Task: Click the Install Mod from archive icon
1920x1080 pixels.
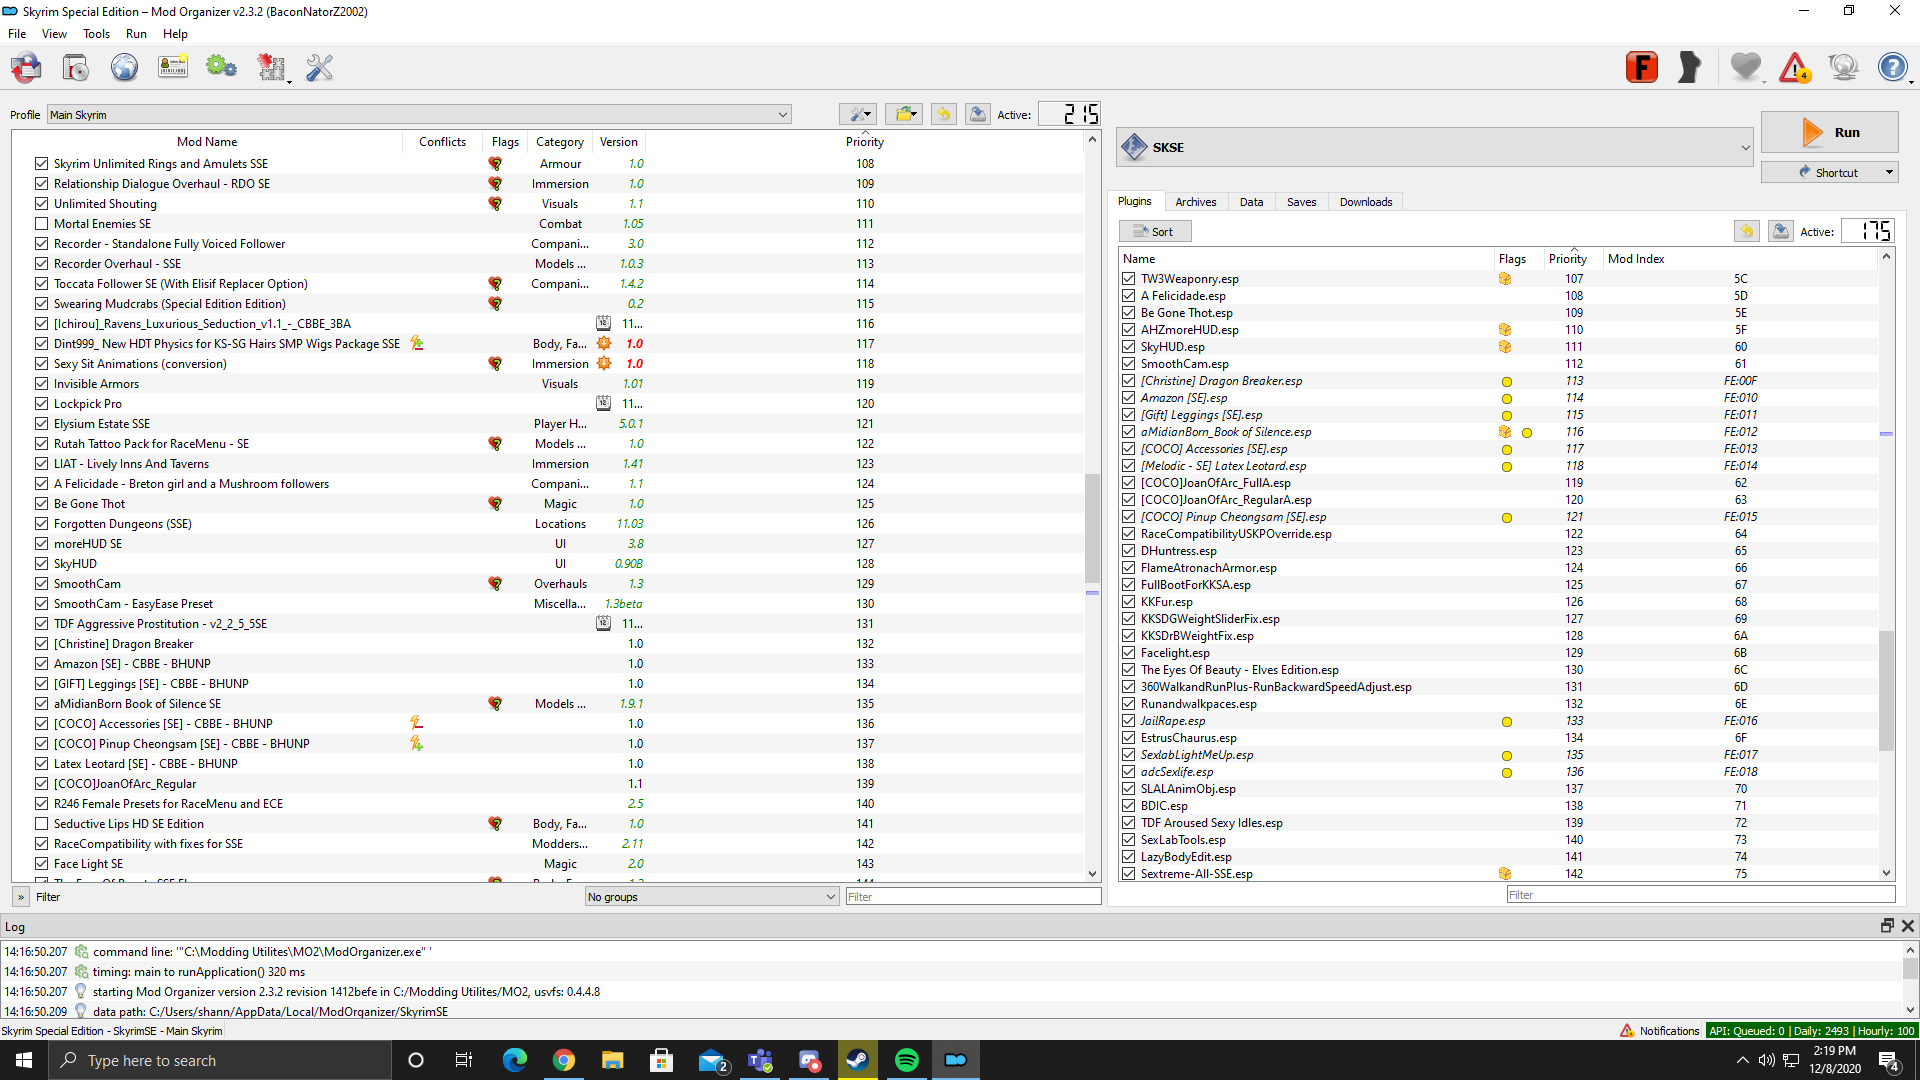Action: coord(76,68)
